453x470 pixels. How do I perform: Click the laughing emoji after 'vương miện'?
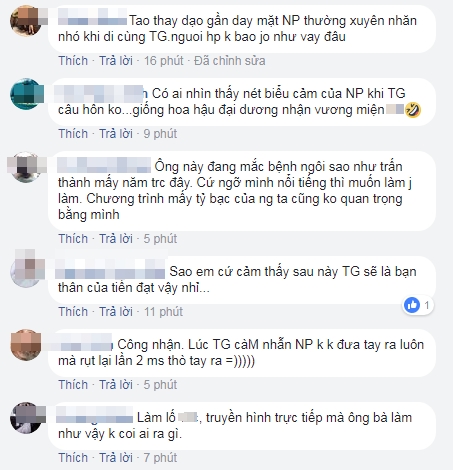(413, 110)
